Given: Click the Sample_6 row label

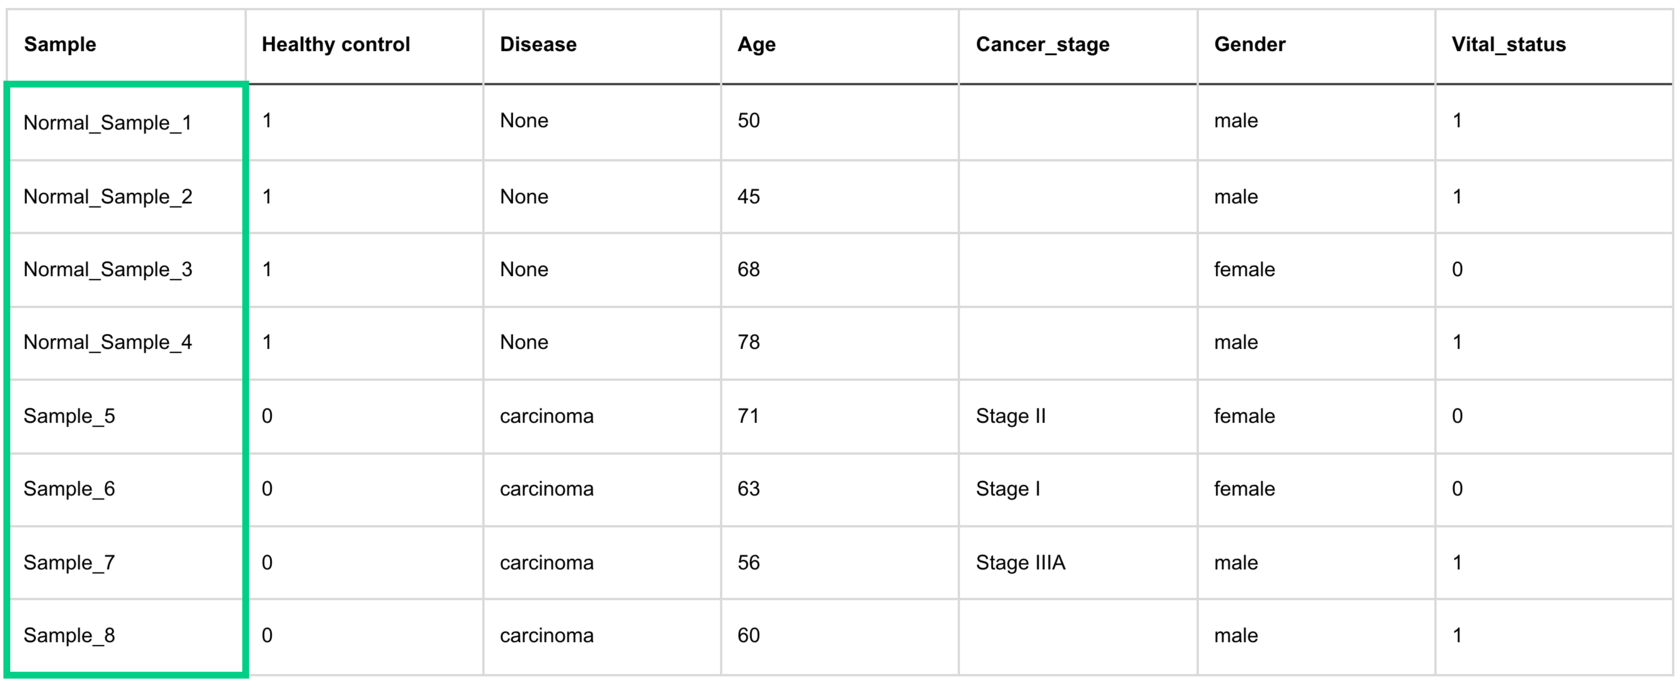Looking at the screenshot, I should pos(70,489).
